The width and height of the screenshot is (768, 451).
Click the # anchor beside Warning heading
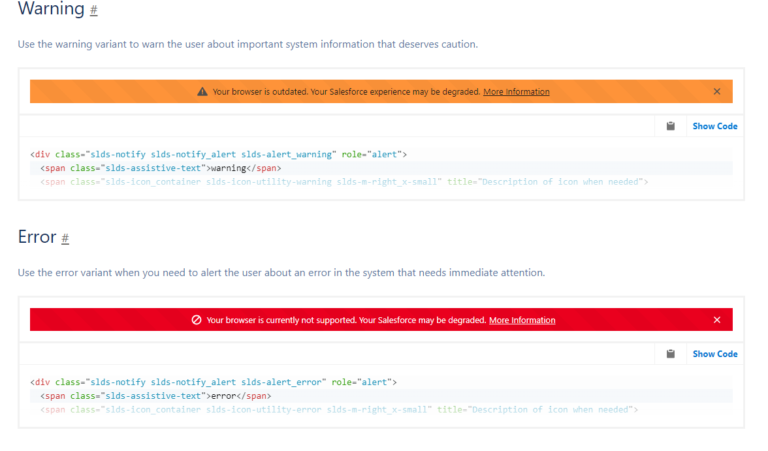(x=93, y=11)
